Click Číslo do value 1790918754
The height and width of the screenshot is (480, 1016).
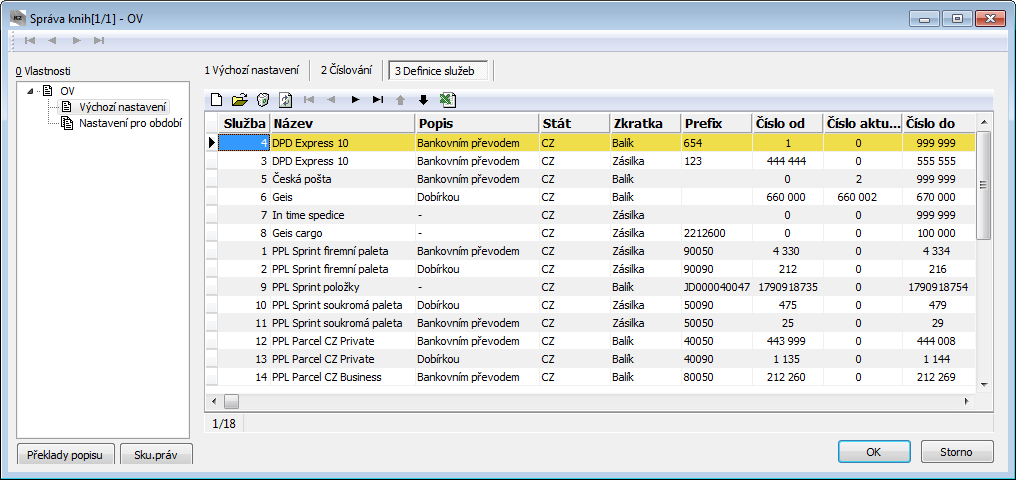pyautogui.click(x=939, y=286)
